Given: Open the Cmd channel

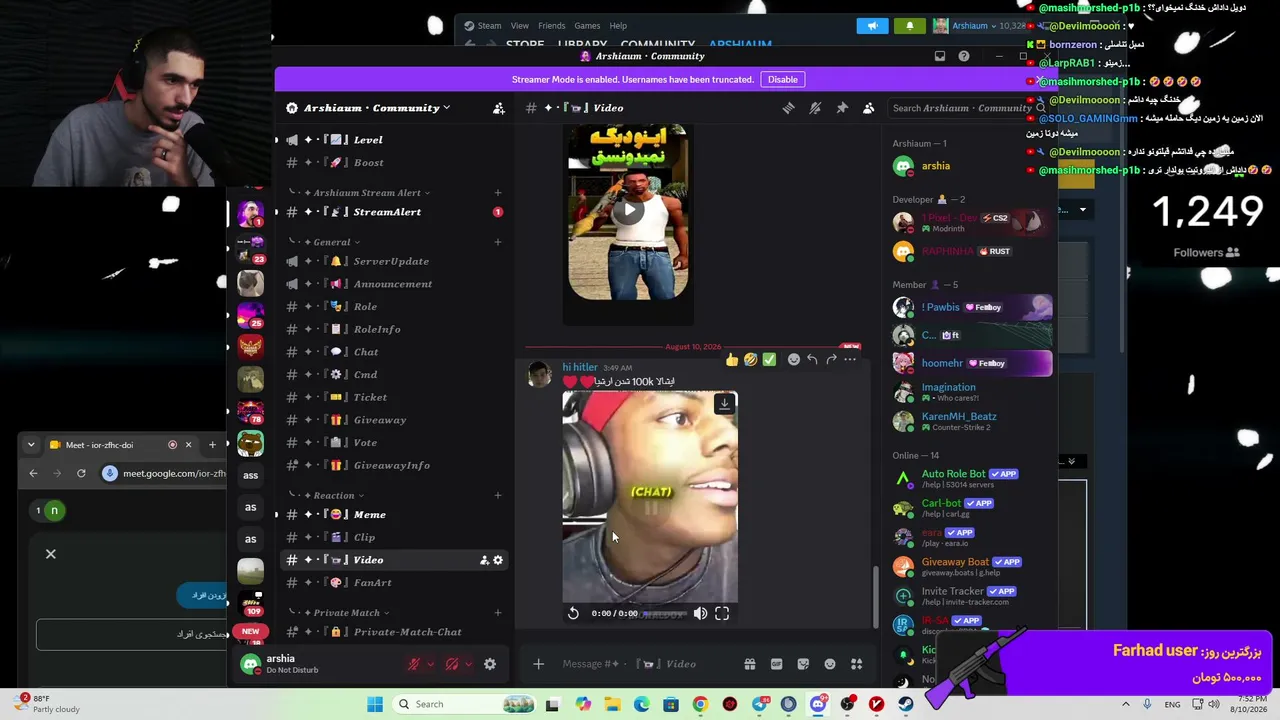Looking at the screenshot, I should (393, 374).
